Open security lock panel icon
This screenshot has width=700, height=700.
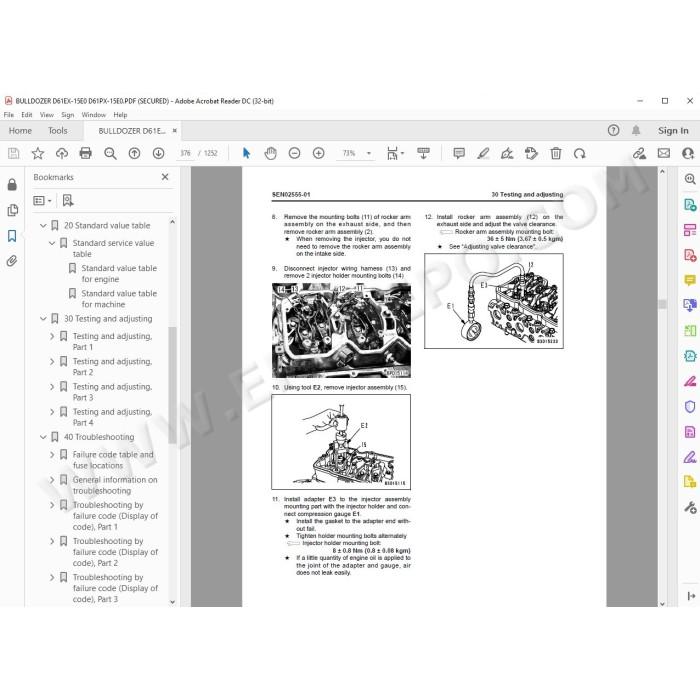[12, 184]
